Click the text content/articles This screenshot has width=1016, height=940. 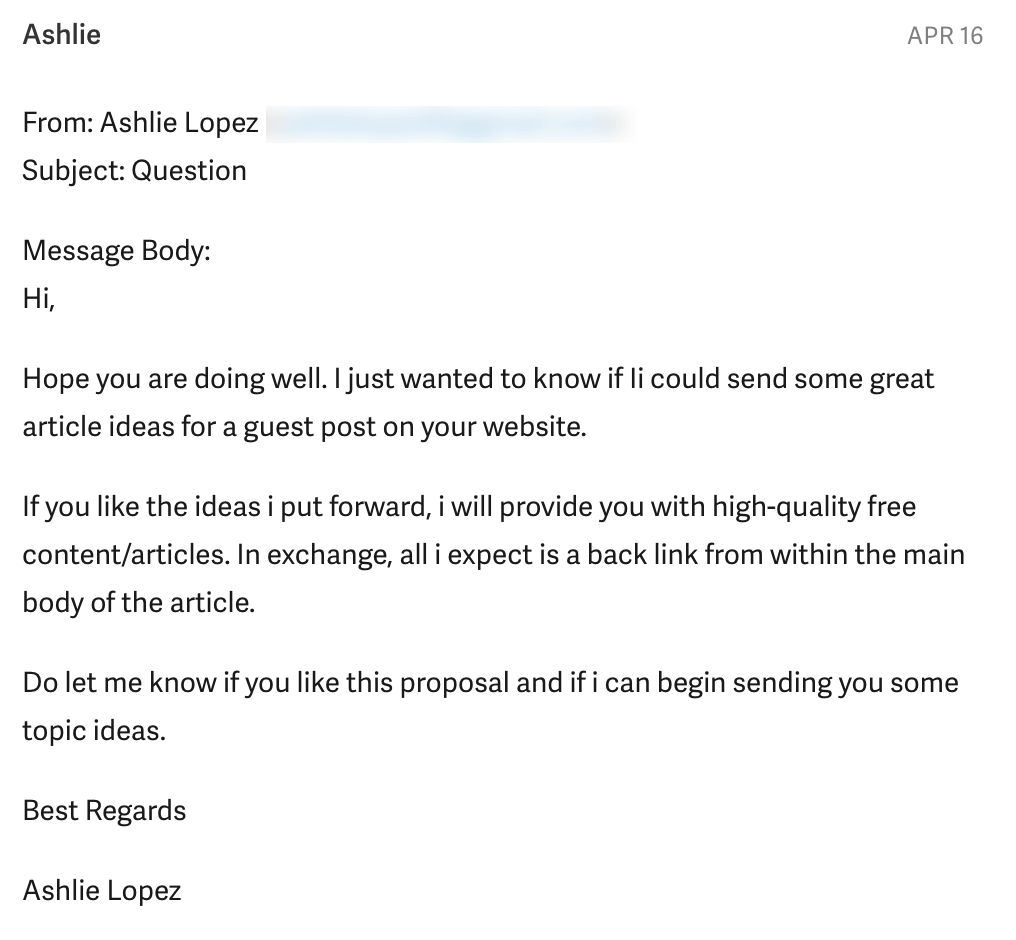[x=124, y=553]
